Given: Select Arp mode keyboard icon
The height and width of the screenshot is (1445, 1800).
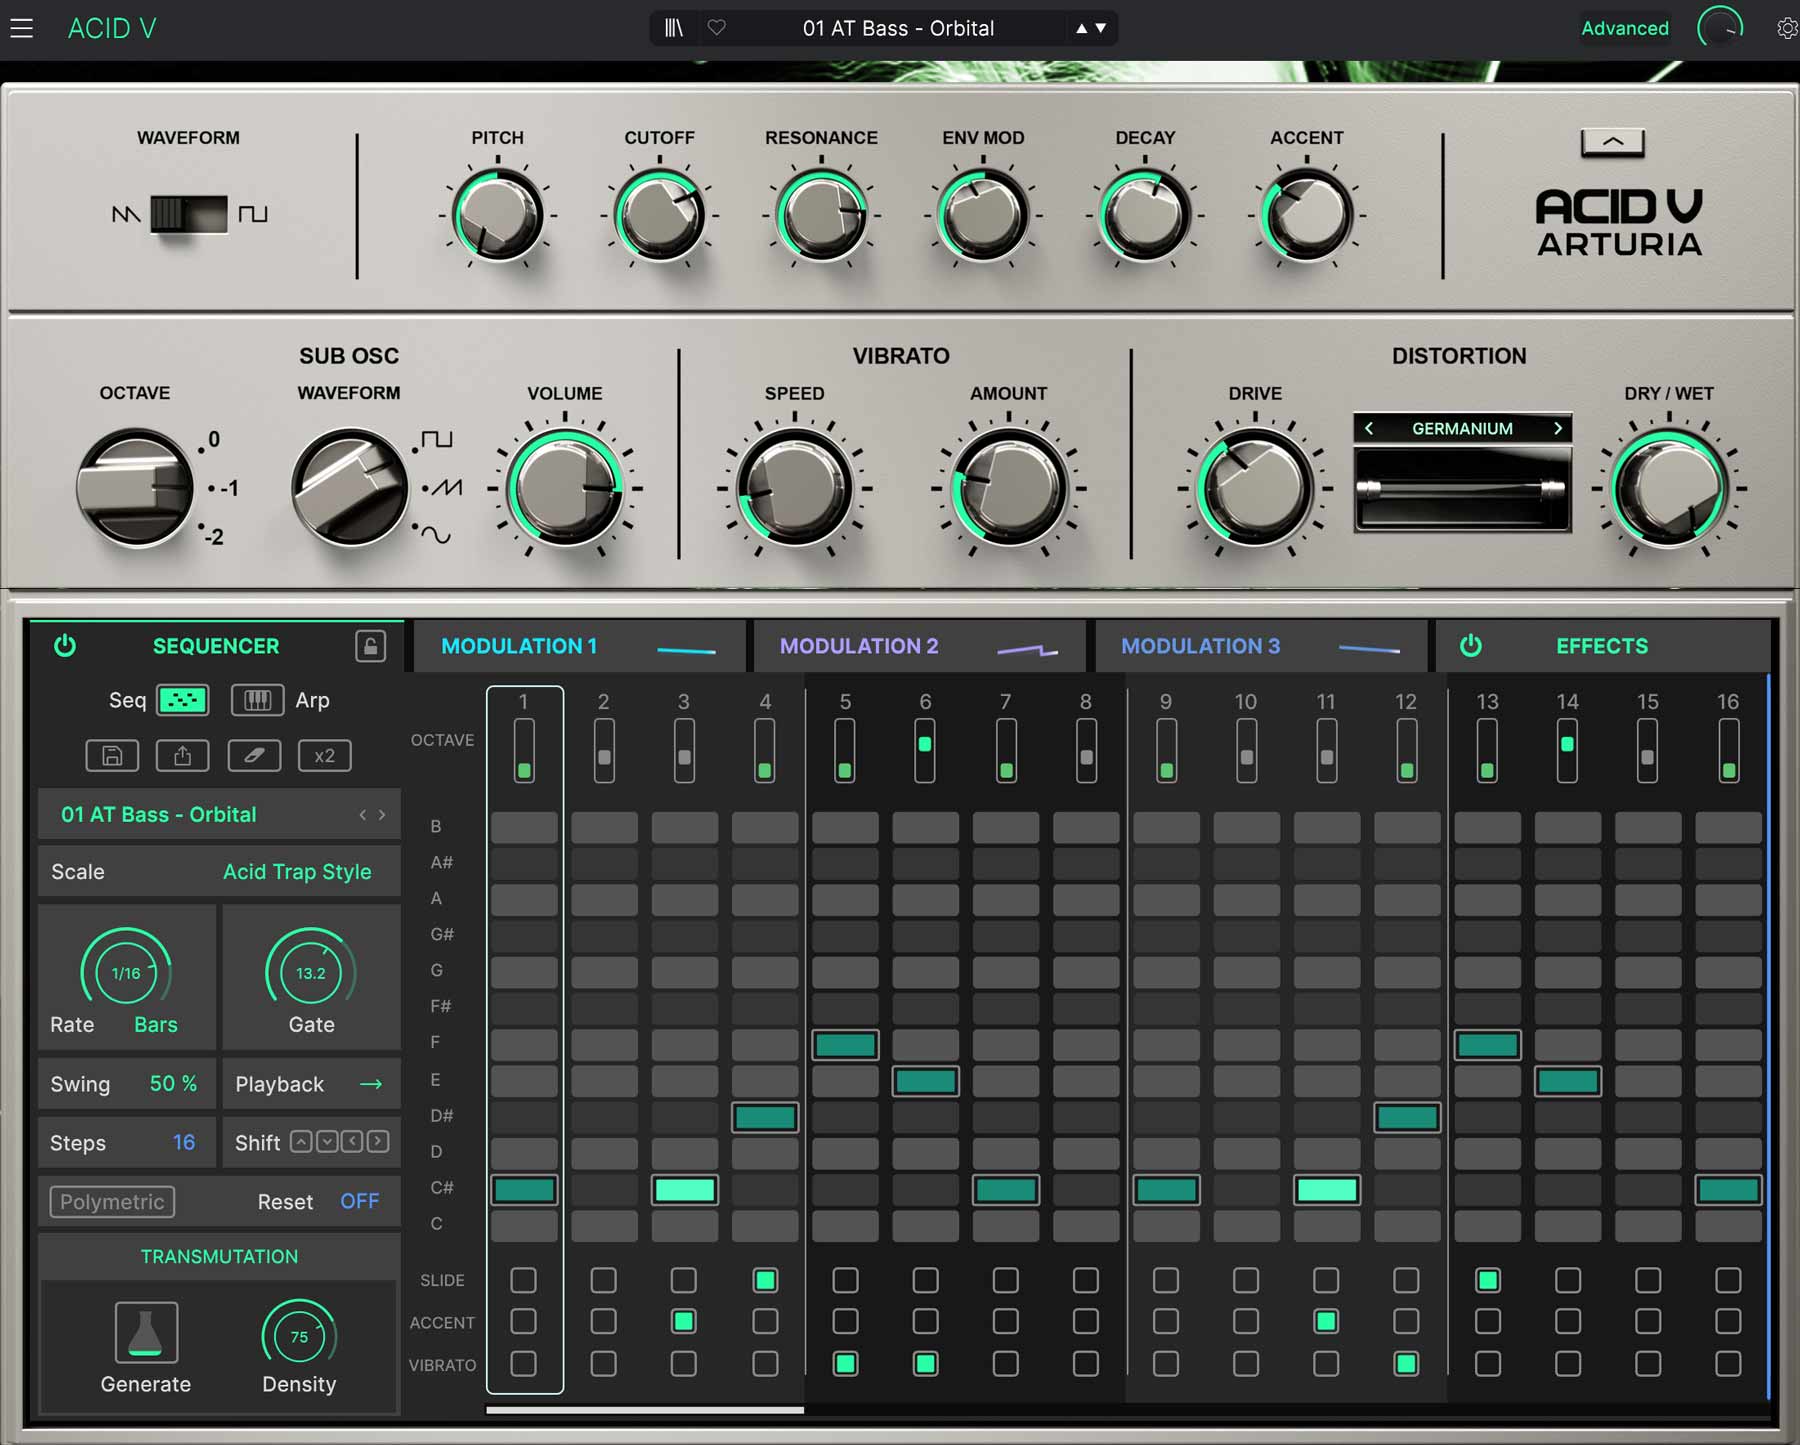Looking at the screenshot, I should 257,700.
